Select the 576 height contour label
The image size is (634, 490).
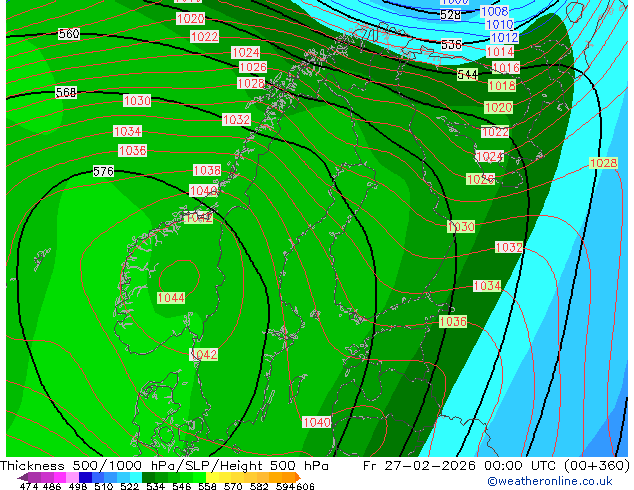103,171
